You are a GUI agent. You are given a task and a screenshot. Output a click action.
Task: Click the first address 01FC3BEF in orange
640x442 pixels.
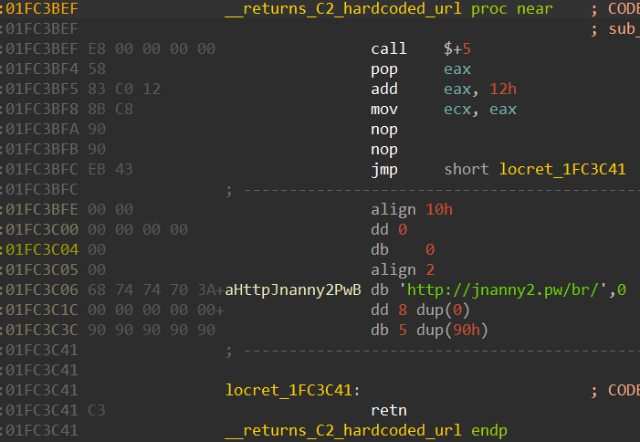pos(42,9)
